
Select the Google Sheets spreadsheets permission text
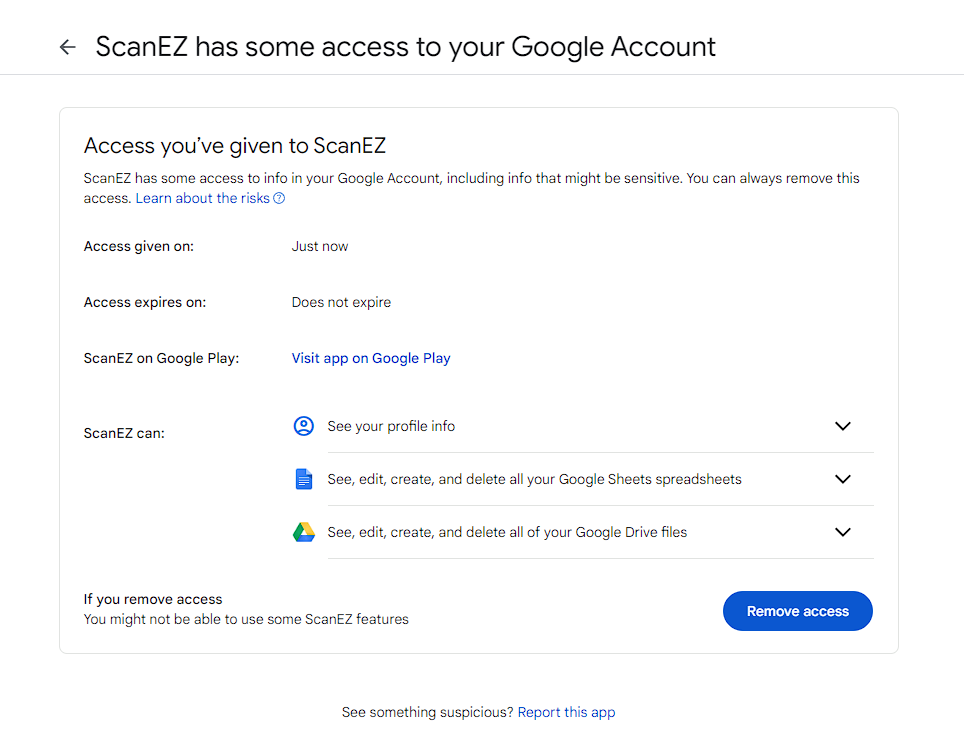(x=534, y=479)
